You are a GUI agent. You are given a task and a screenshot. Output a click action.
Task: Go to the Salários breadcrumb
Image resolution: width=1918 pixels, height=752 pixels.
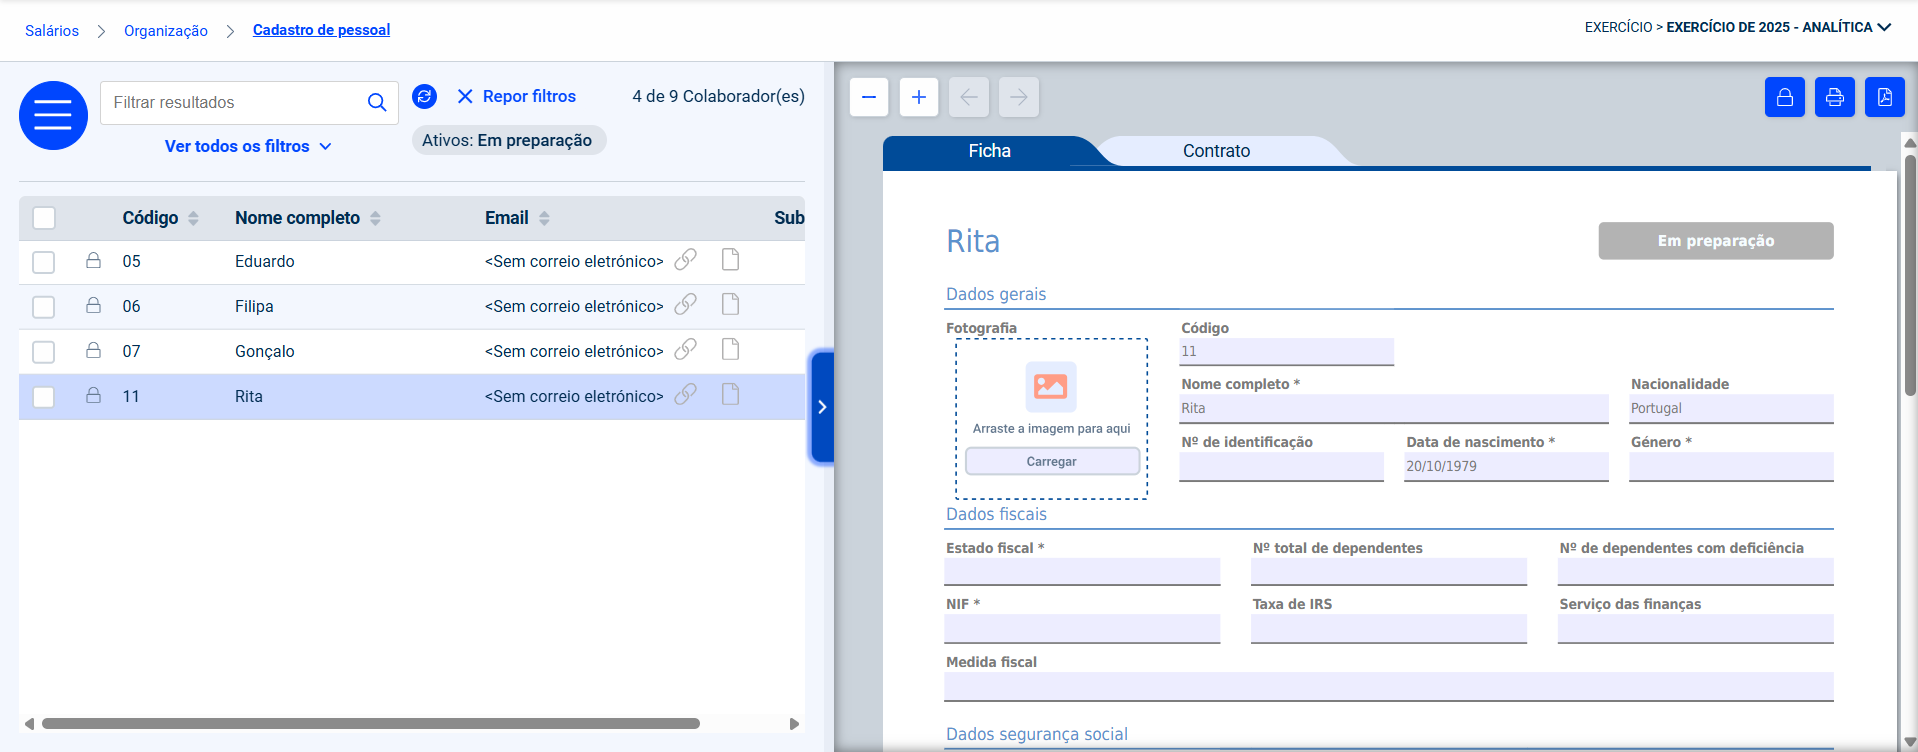pos(52,31)
